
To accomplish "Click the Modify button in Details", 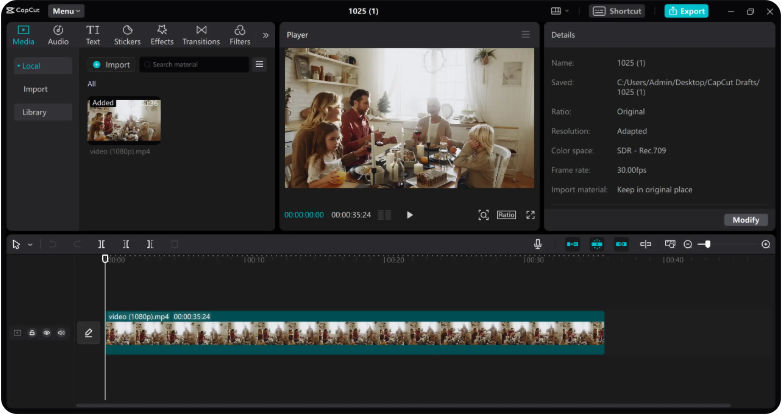I will [746, 220].
